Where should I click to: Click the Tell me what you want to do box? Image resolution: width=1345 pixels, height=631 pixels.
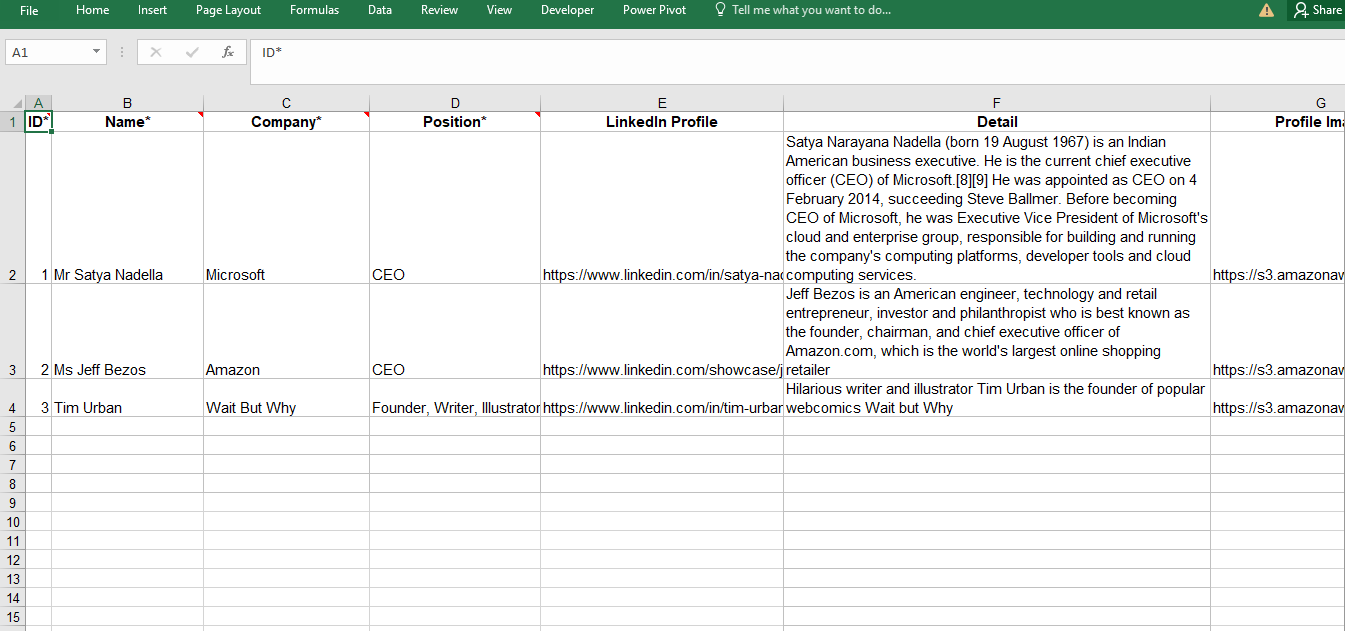811,10
